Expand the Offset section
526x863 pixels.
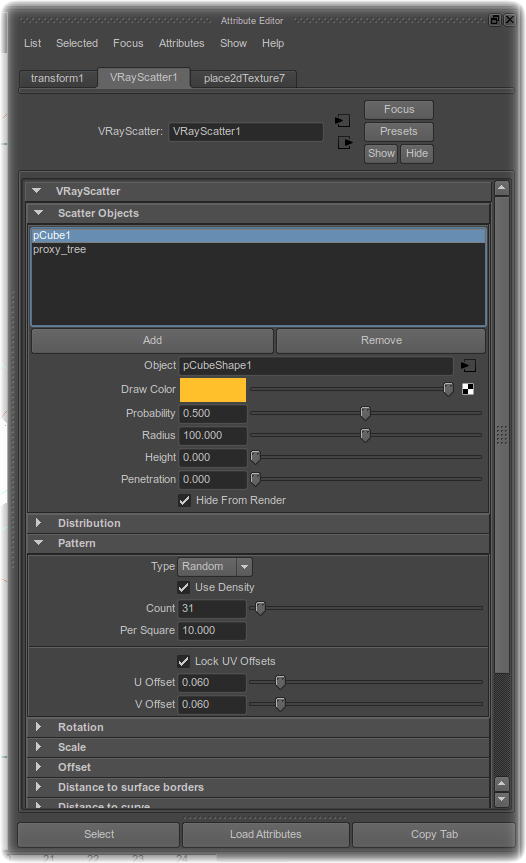[x=39, y=767]
